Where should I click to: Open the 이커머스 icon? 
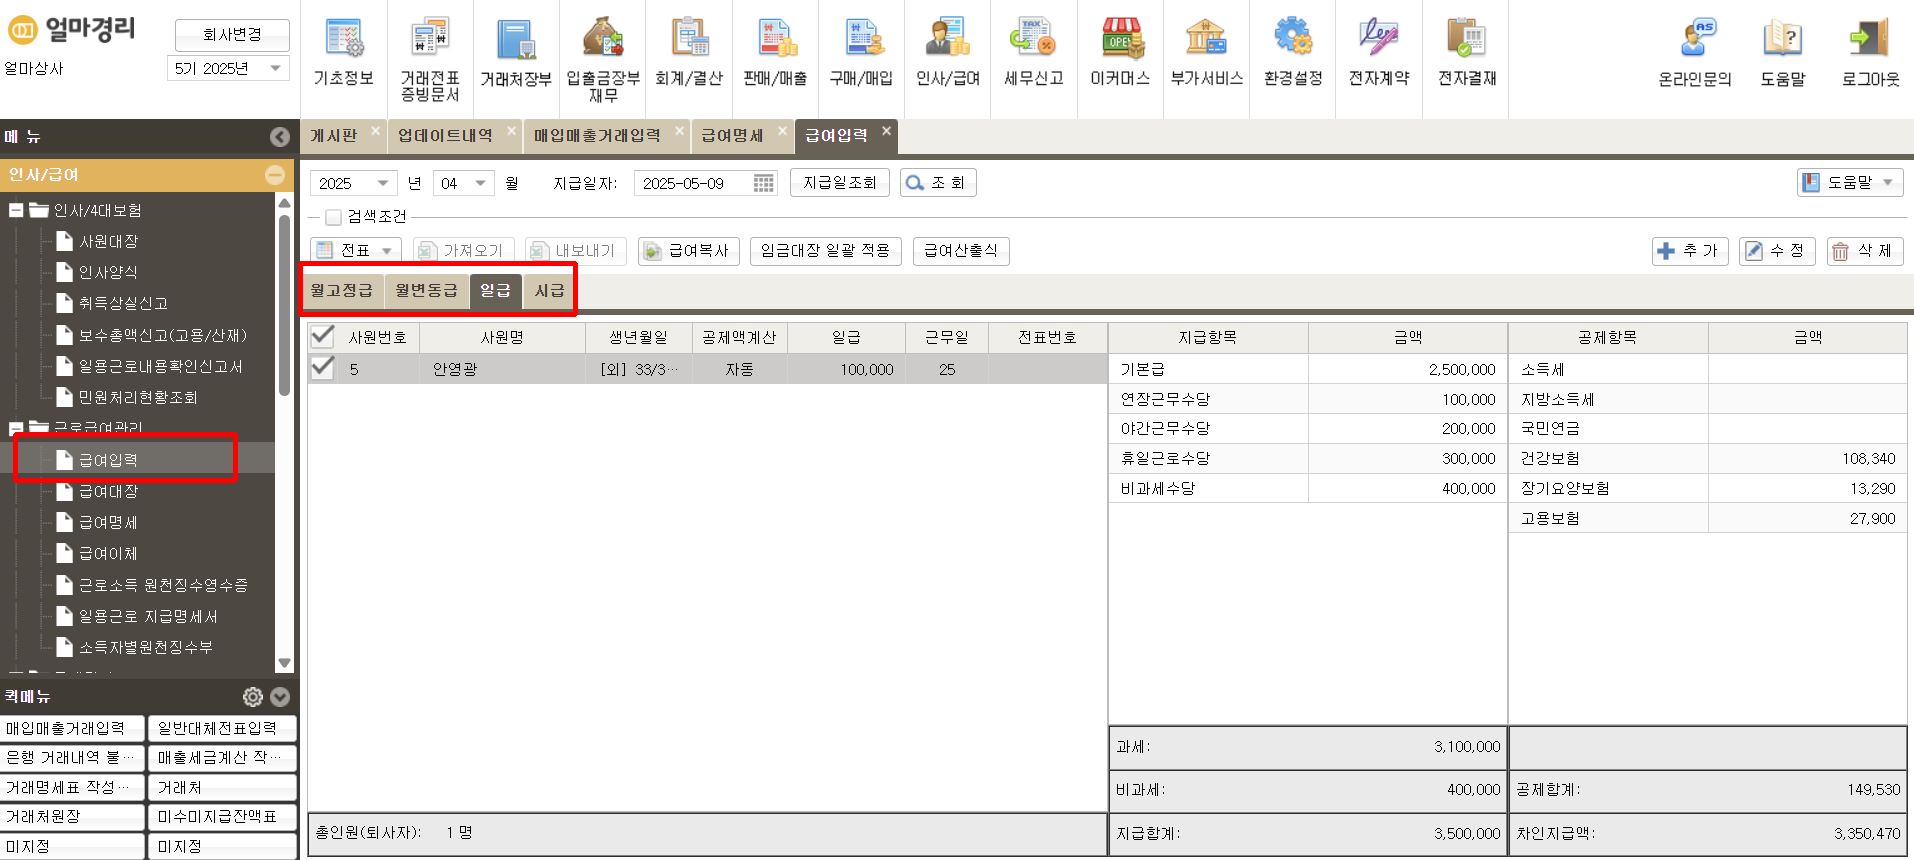point(1120,52)
